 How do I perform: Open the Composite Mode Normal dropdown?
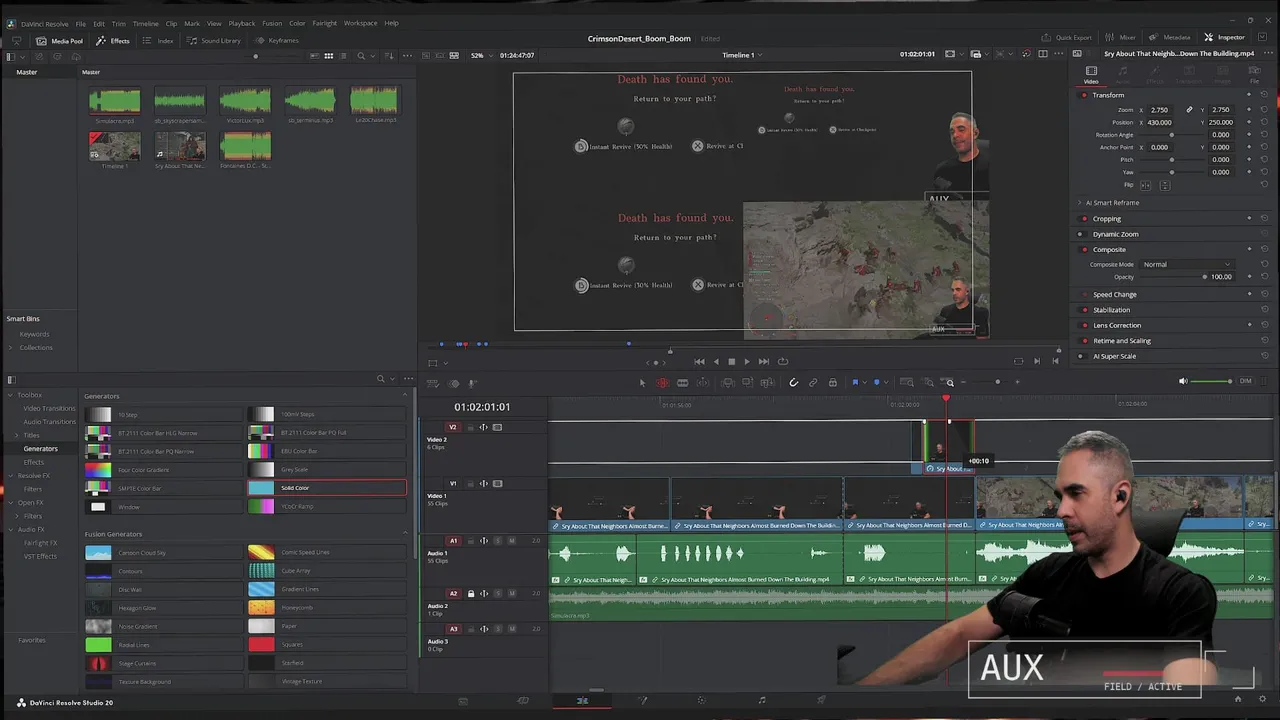(1187, 264)
